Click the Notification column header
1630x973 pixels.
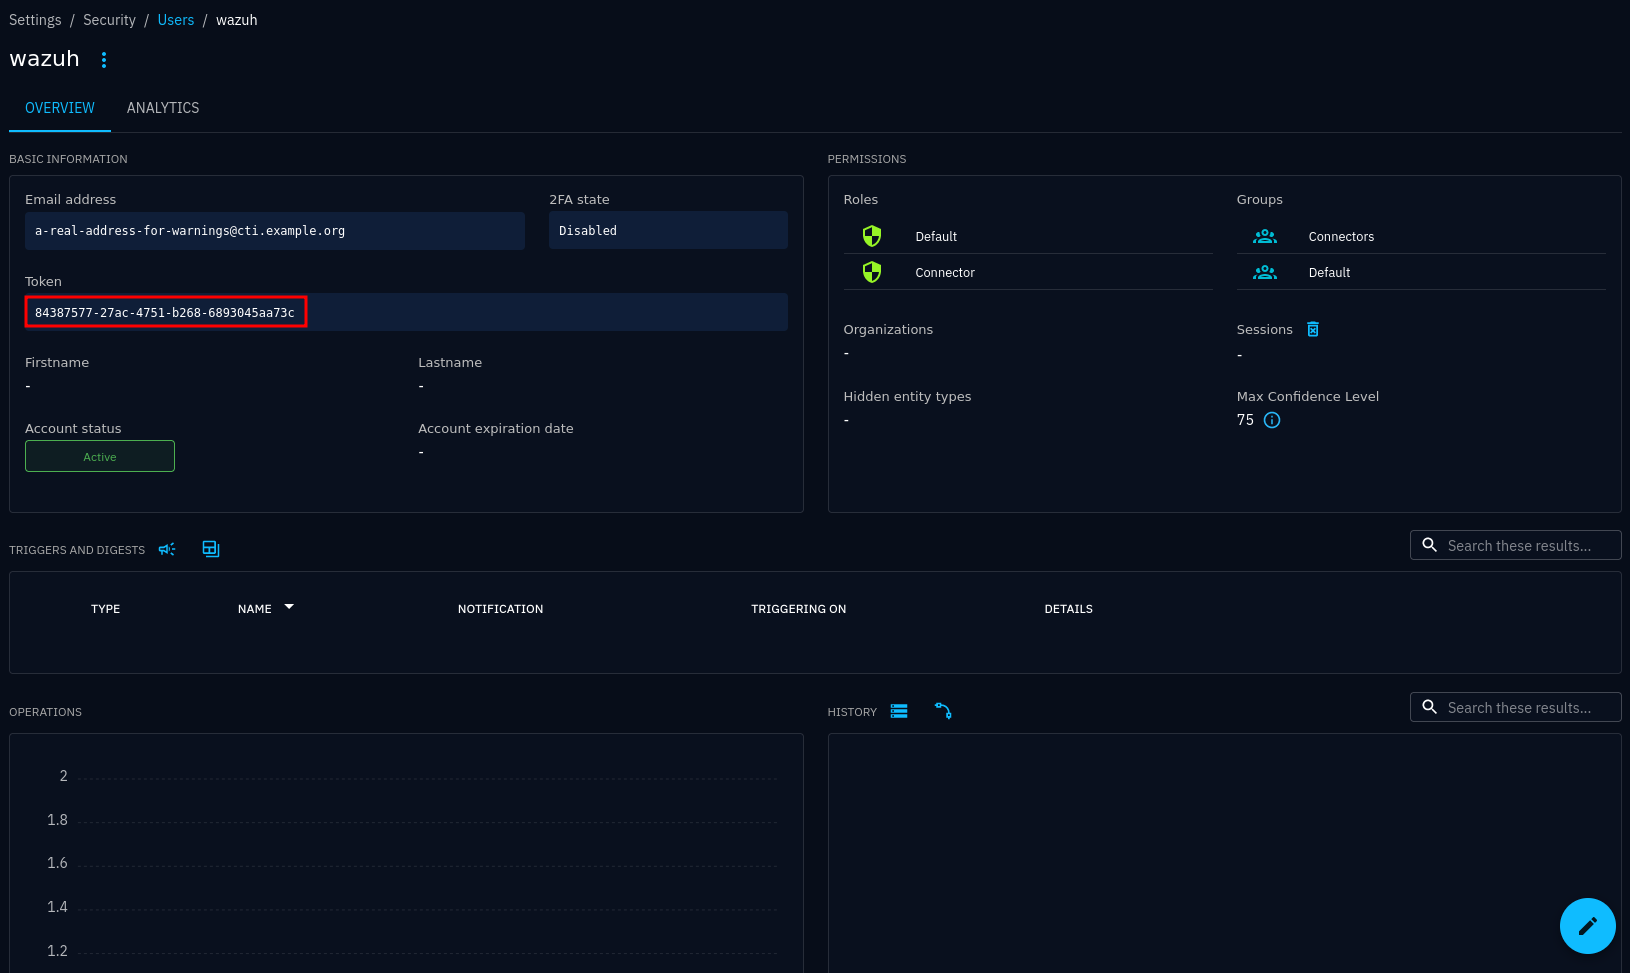coord(500,609)
